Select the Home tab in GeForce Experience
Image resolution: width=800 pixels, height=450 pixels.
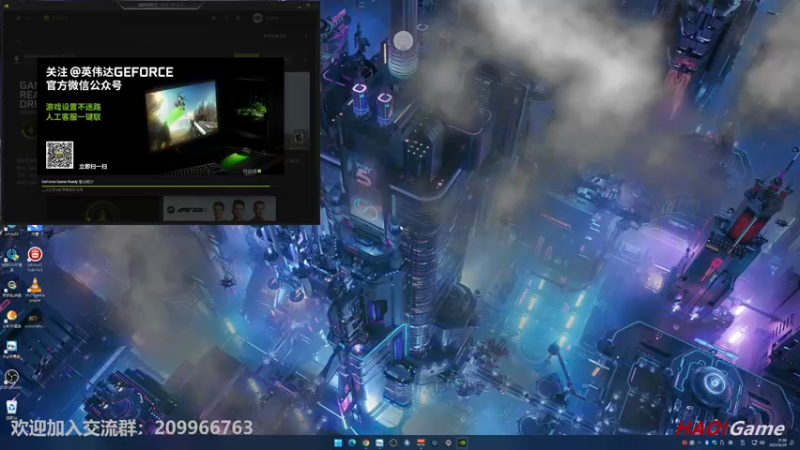coord(24,18)
